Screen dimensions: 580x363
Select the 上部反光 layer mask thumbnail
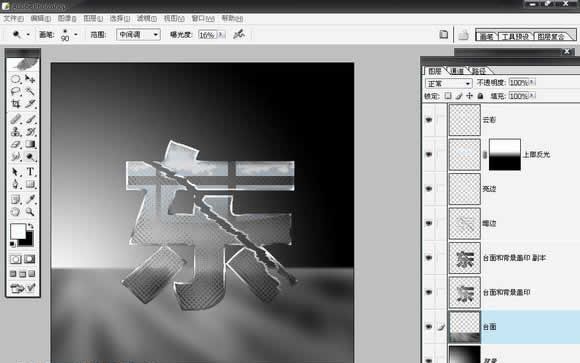point(505,155)
